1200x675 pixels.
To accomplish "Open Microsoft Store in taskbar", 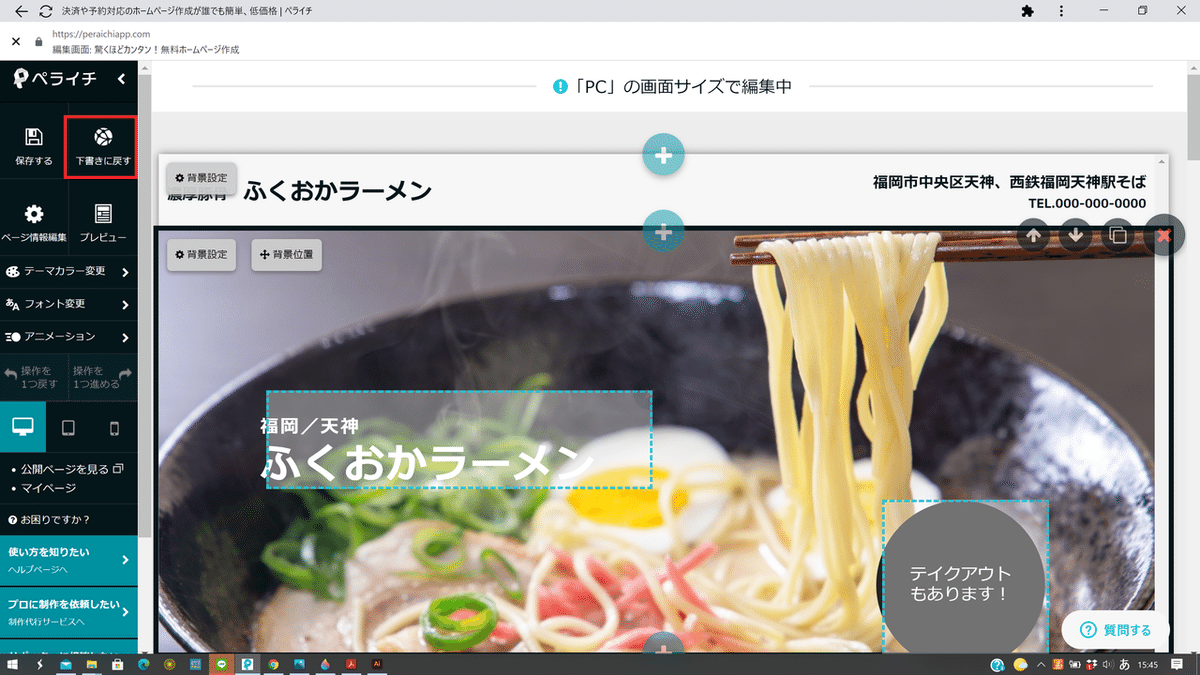I will 117,664.
